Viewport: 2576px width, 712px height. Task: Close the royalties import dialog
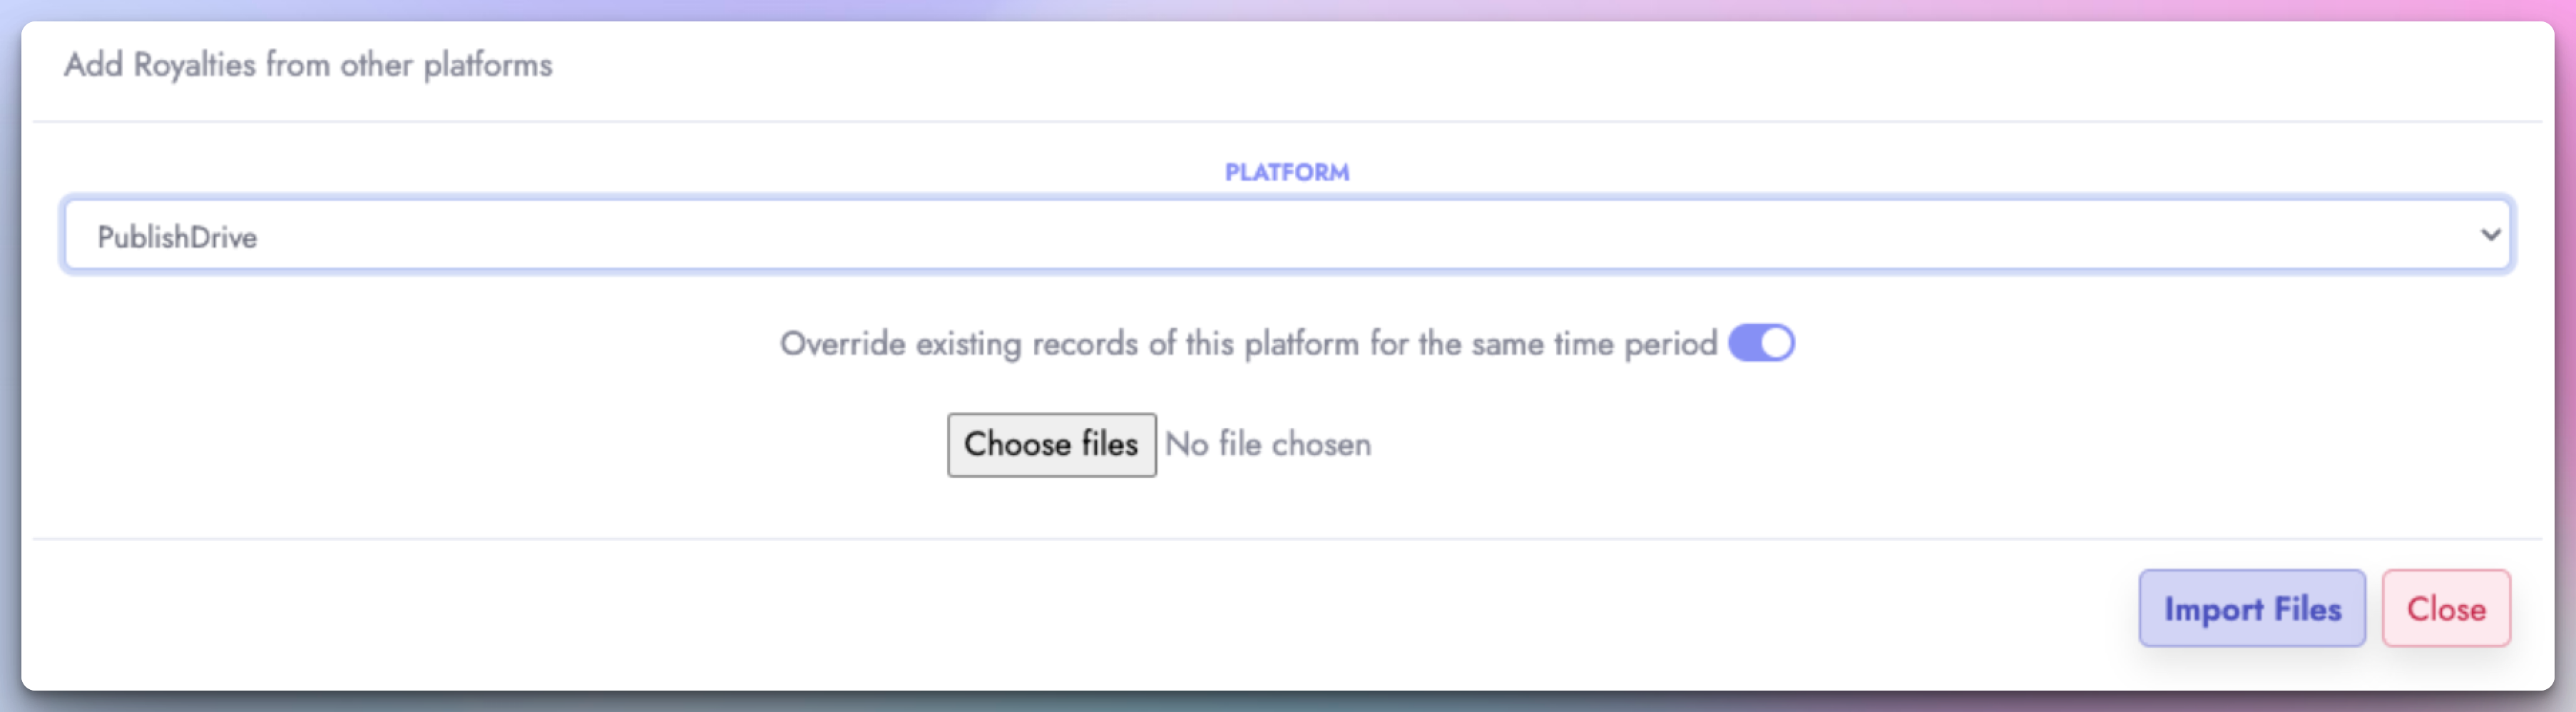(x=2445, y=608)
